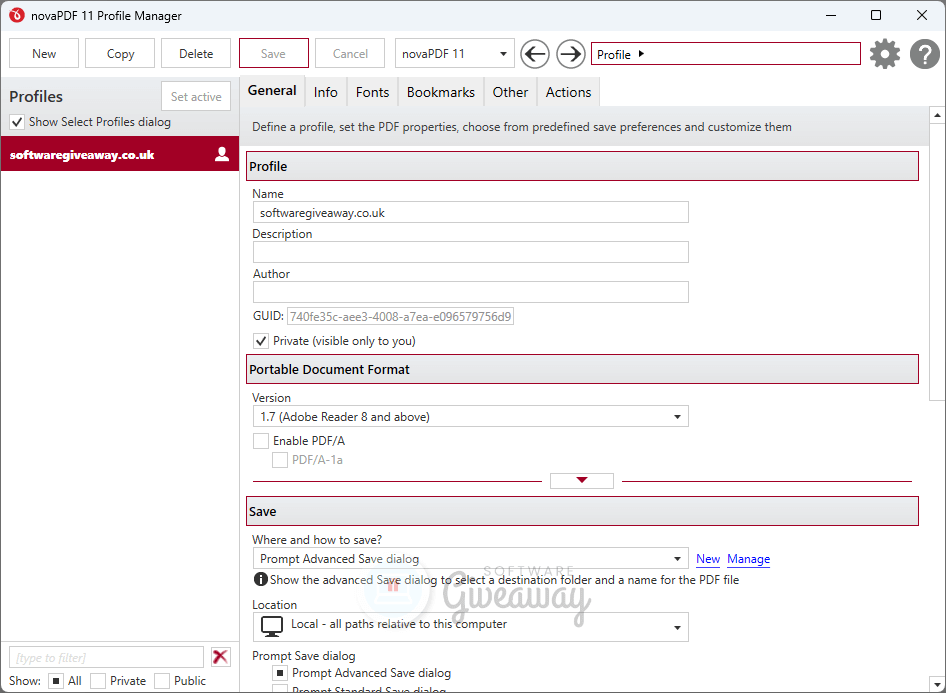
Task: Expand the Where and how to save dropdown
Action: [x=470, y=559]
